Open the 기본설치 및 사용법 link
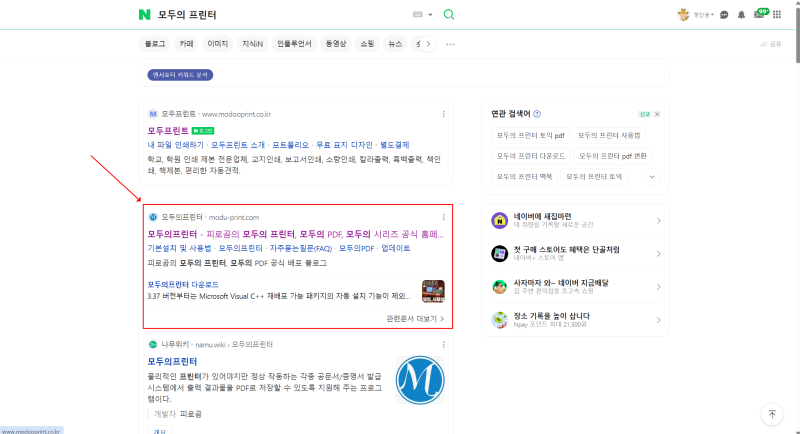This screenshot has width=800, height=434. click(179, 248)
